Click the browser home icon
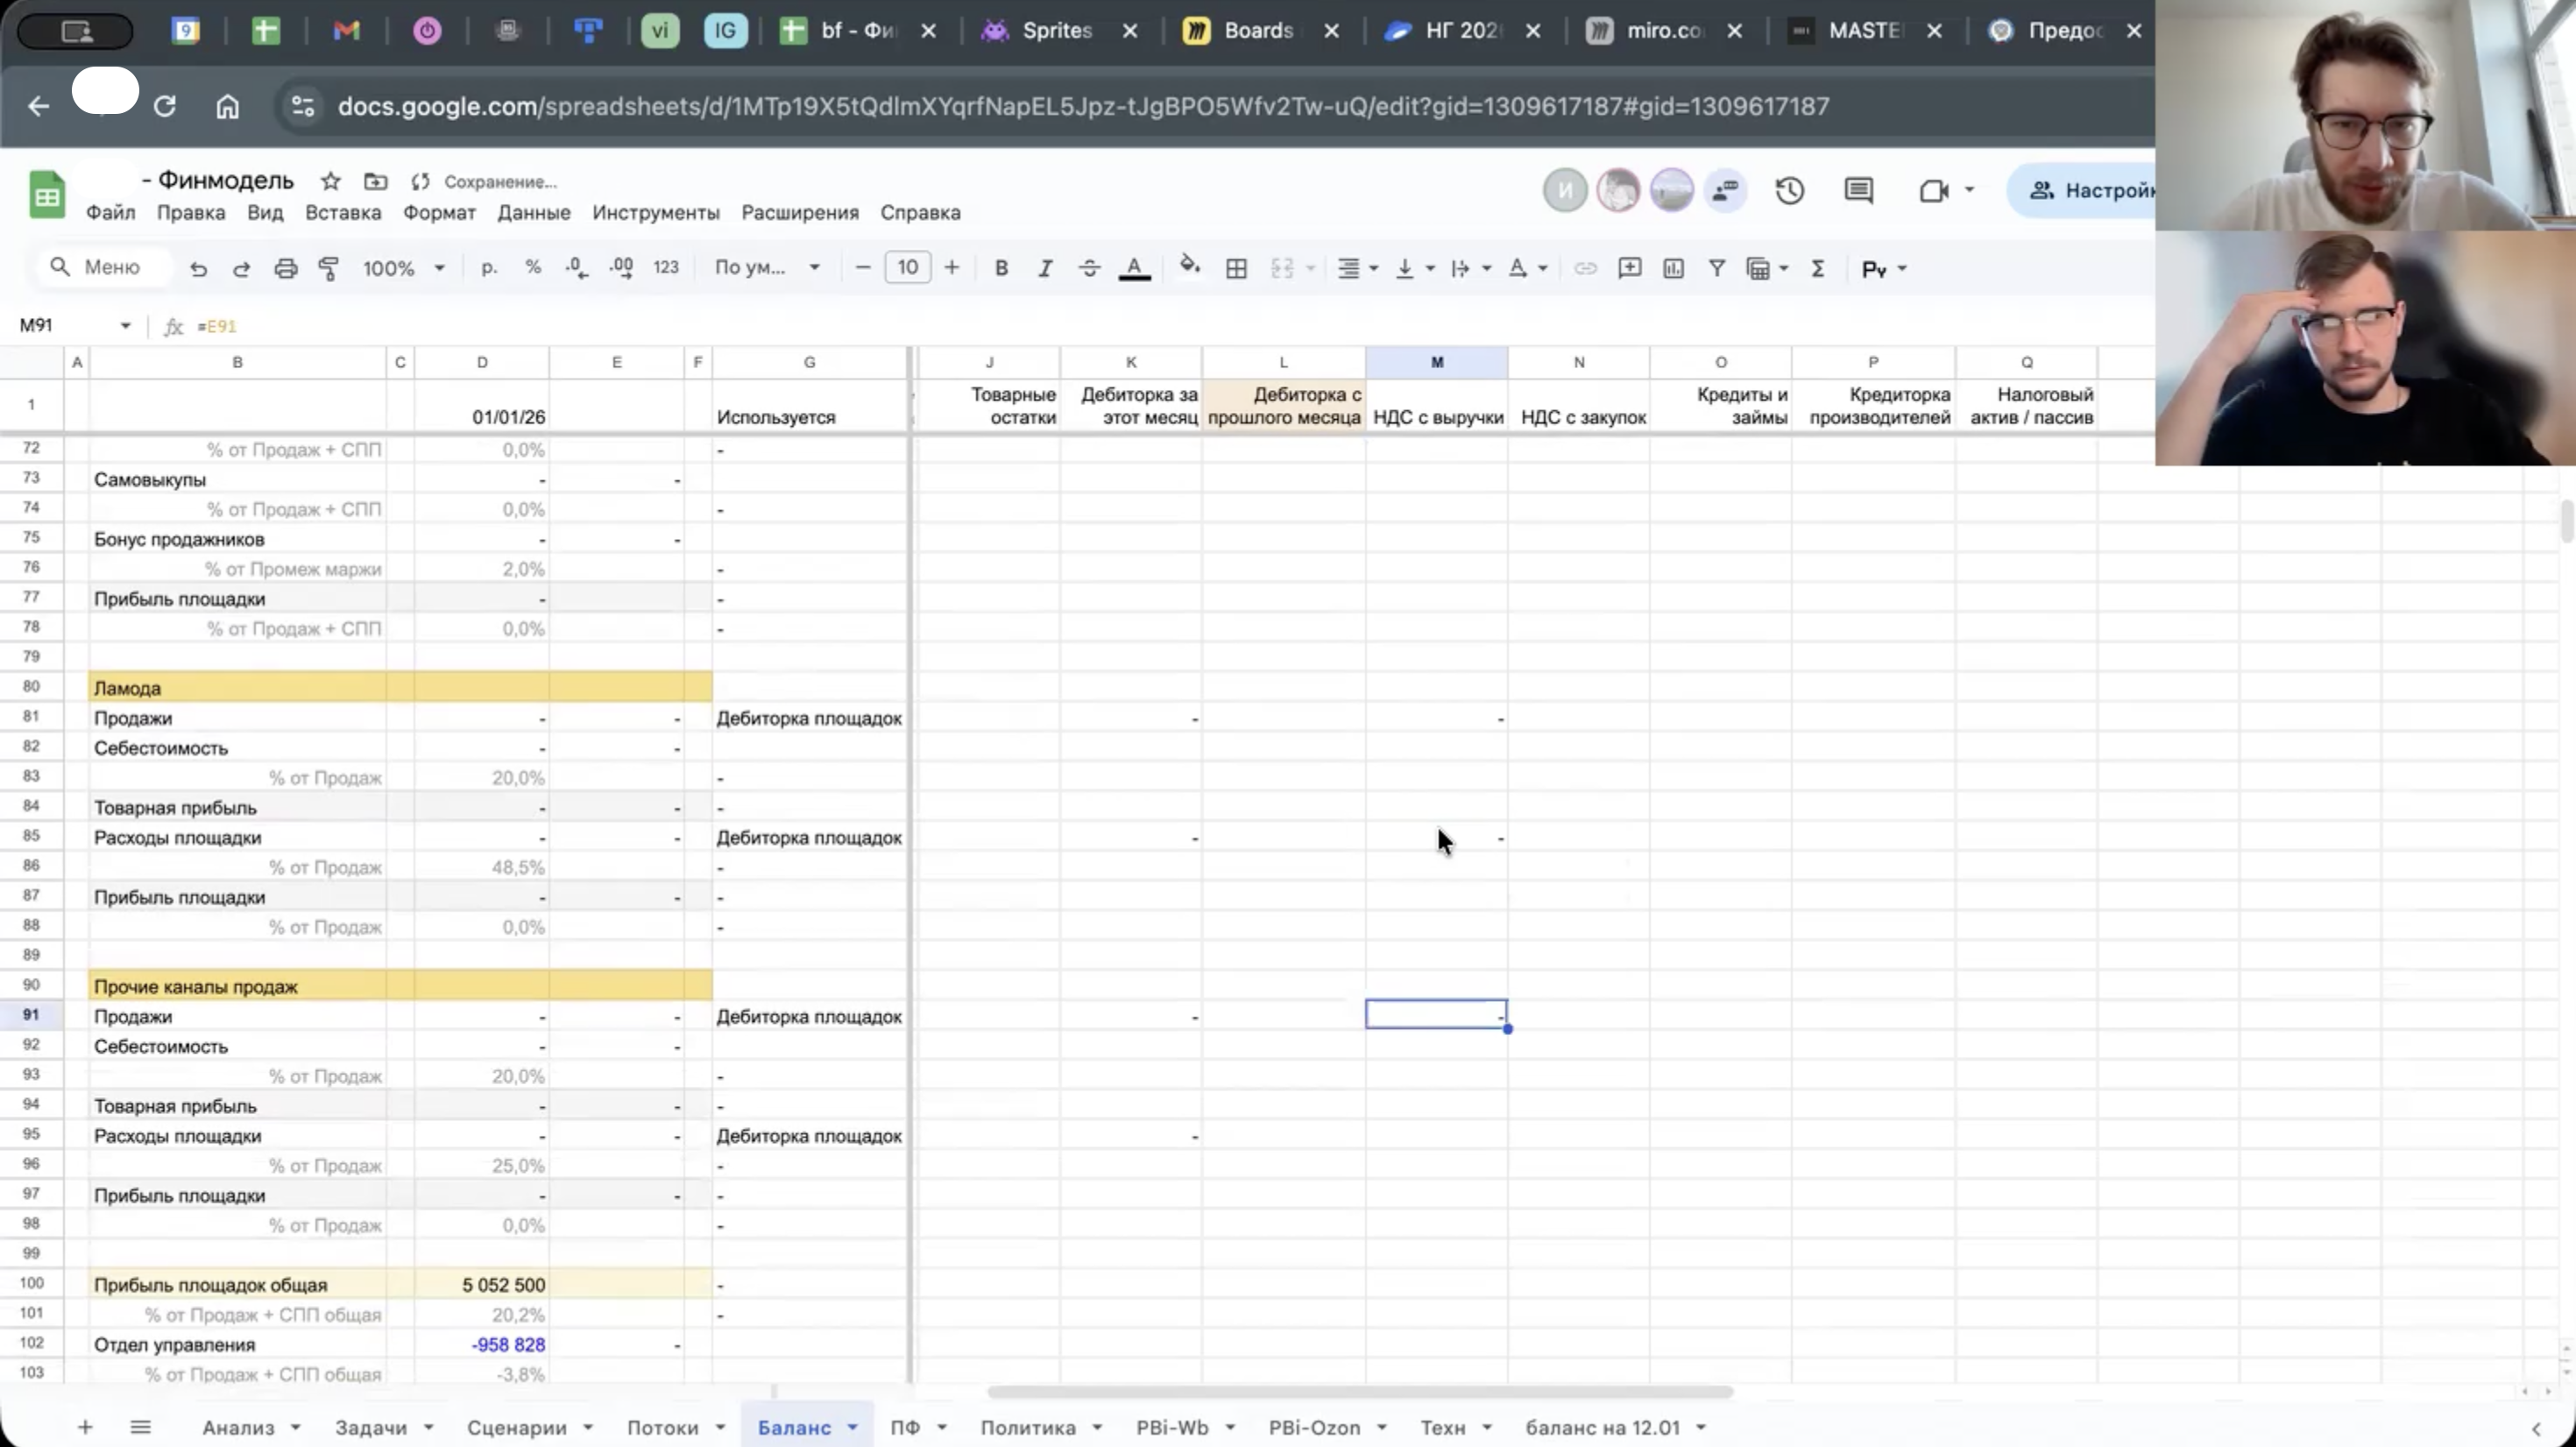 click(x=227, y=106)
